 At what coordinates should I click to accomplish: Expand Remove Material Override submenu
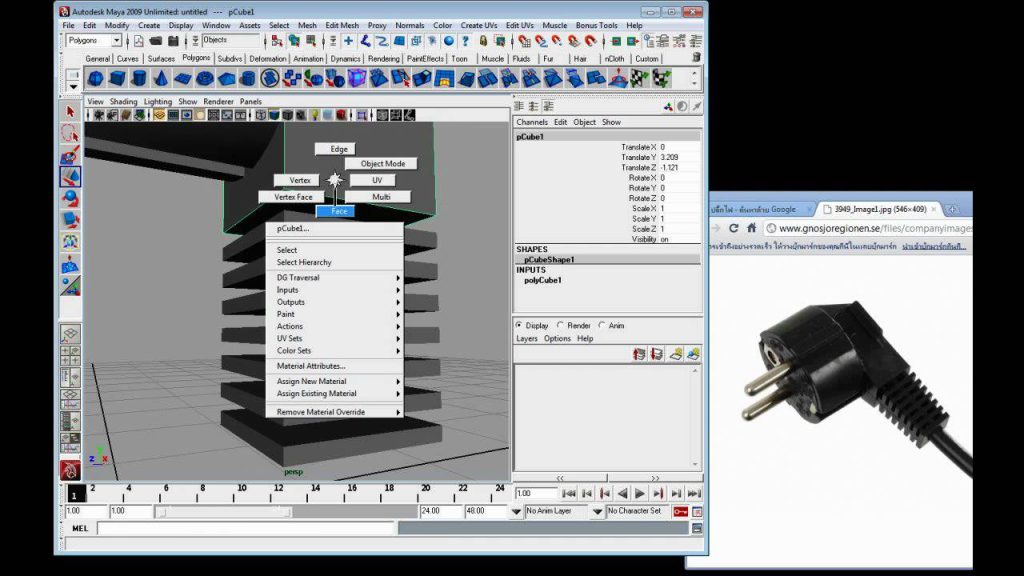tap(334, 412)
